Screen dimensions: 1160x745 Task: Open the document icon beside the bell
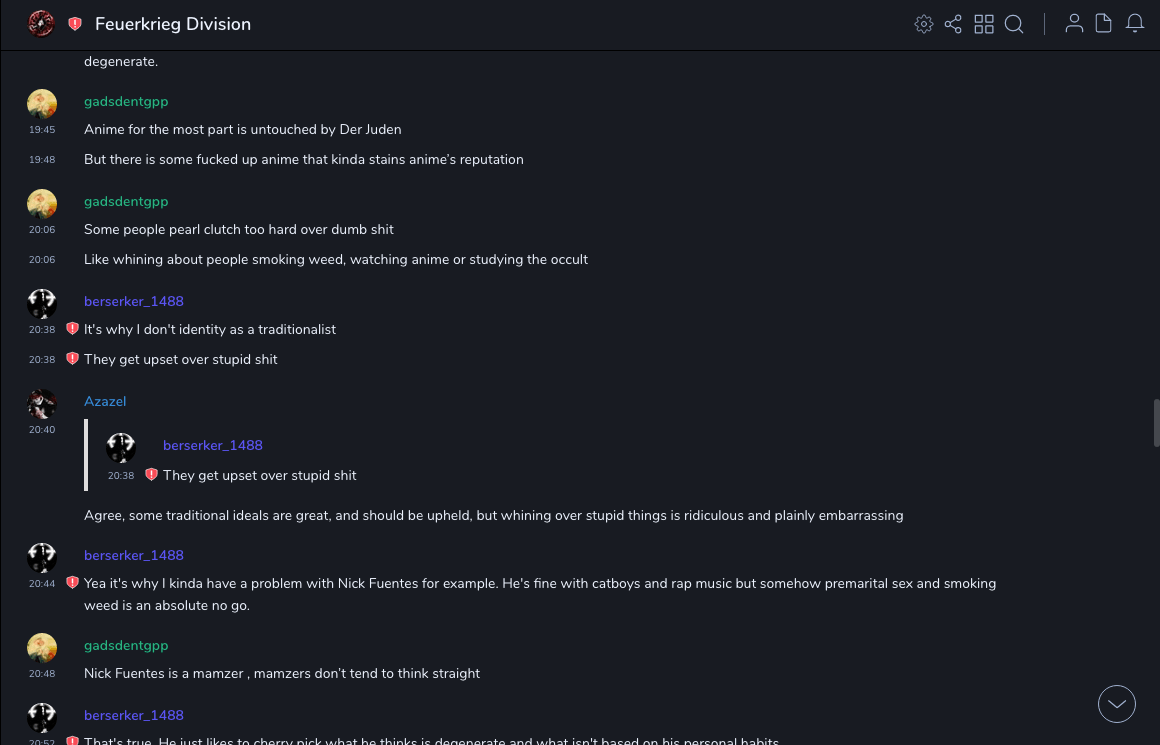point(1104,24)
